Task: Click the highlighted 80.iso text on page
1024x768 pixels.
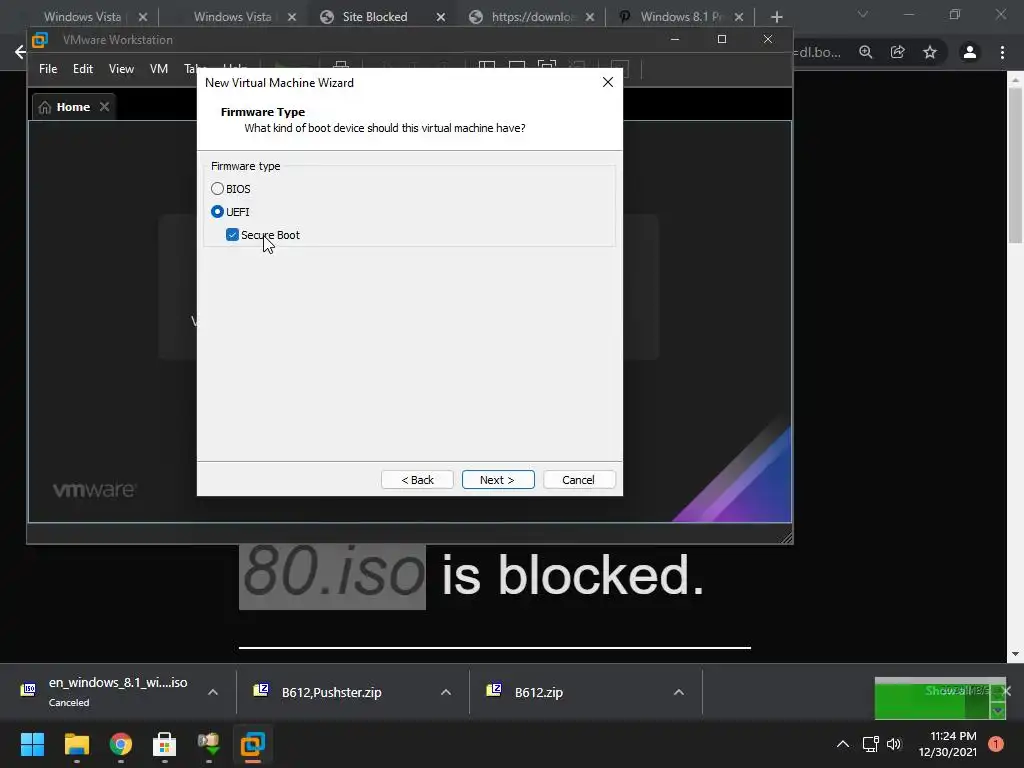Action: (332, 575)
